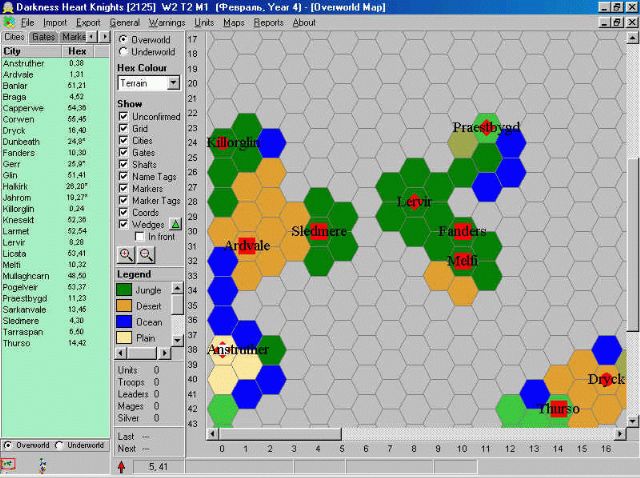Select the Praestbygd diamond marker on map
Image resolution: width=640 pixels, height=478 pixels.
click(x=486, y=127)
